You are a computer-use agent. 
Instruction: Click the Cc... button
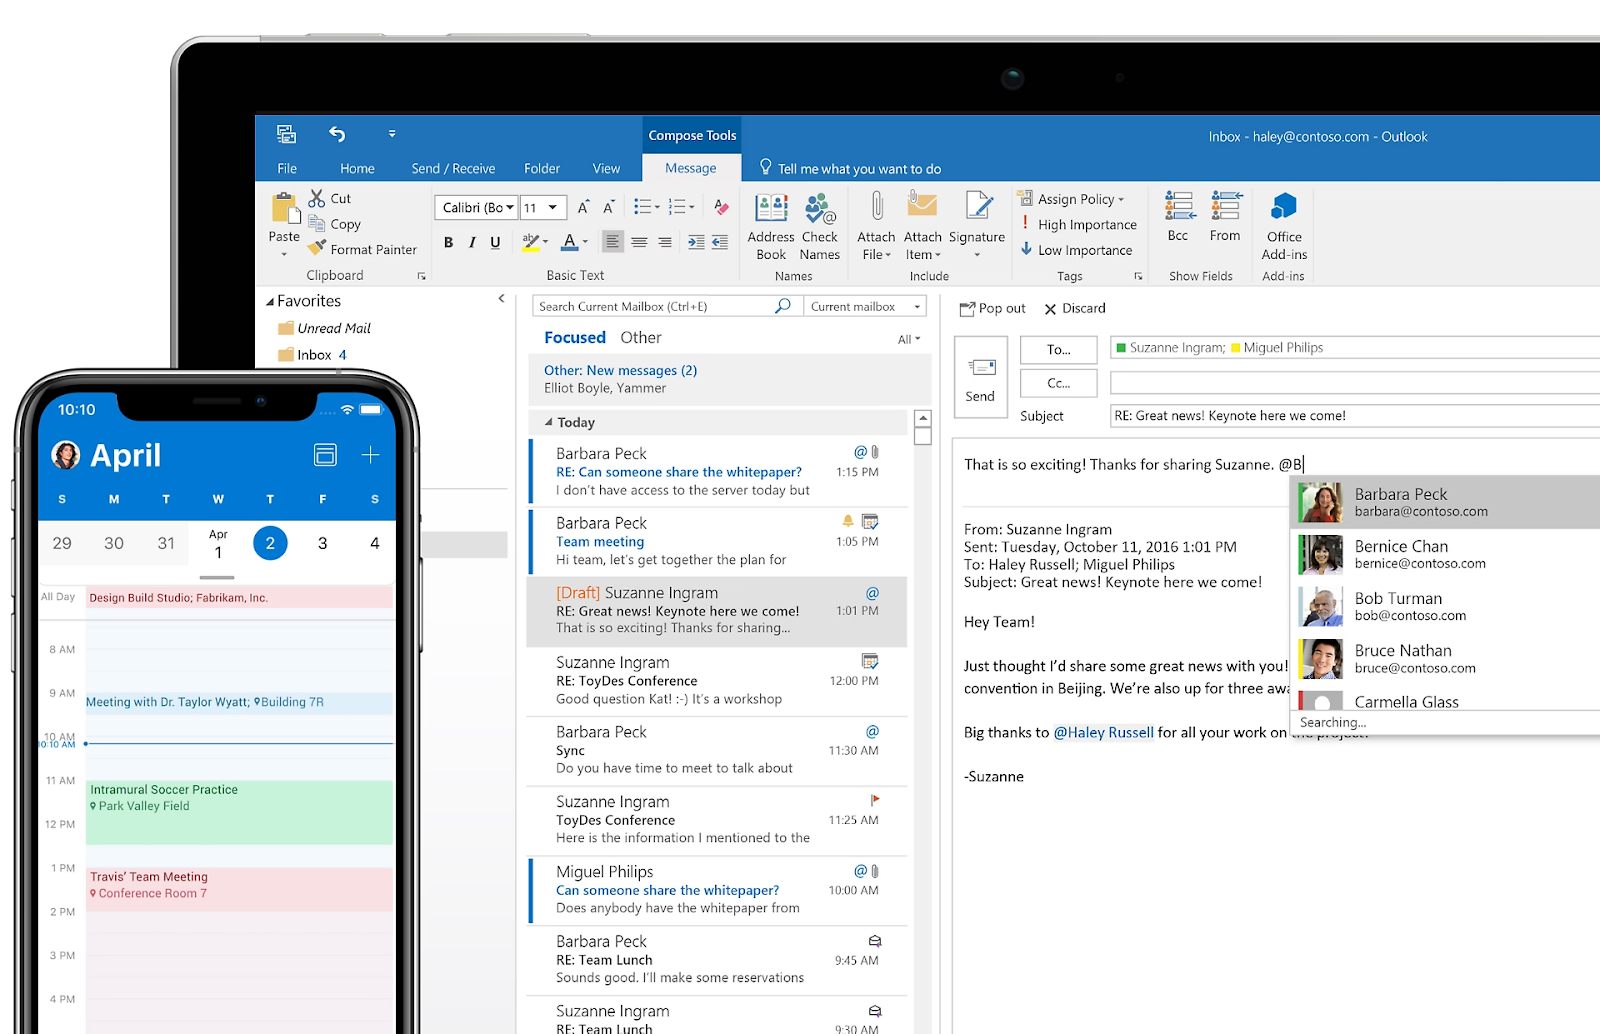click(x=1059, y=383)
